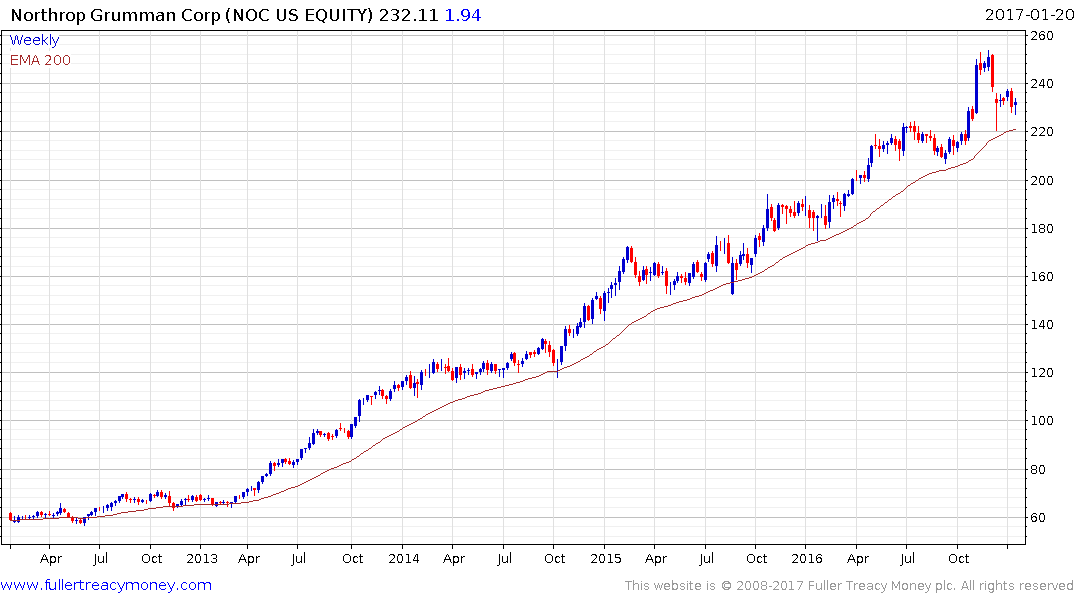Click the 2016 year axis label
The height and width of the screenshot is (600, 1075).
(x=807, y=558)
